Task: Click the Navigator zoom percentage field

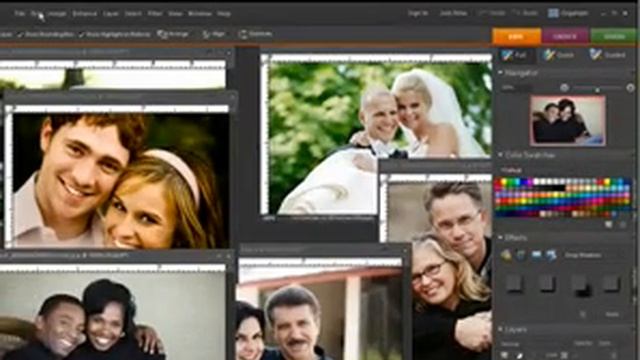Action: (517, 87)
